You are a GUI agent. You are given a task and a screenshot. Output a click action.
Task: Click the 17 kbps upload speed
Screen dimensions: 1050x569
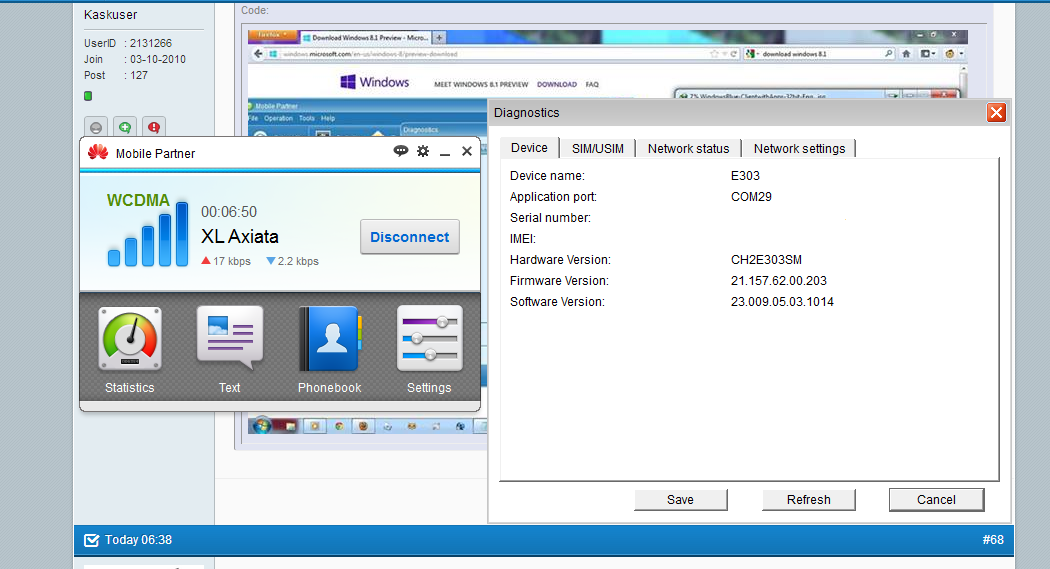tap(226, 261)
